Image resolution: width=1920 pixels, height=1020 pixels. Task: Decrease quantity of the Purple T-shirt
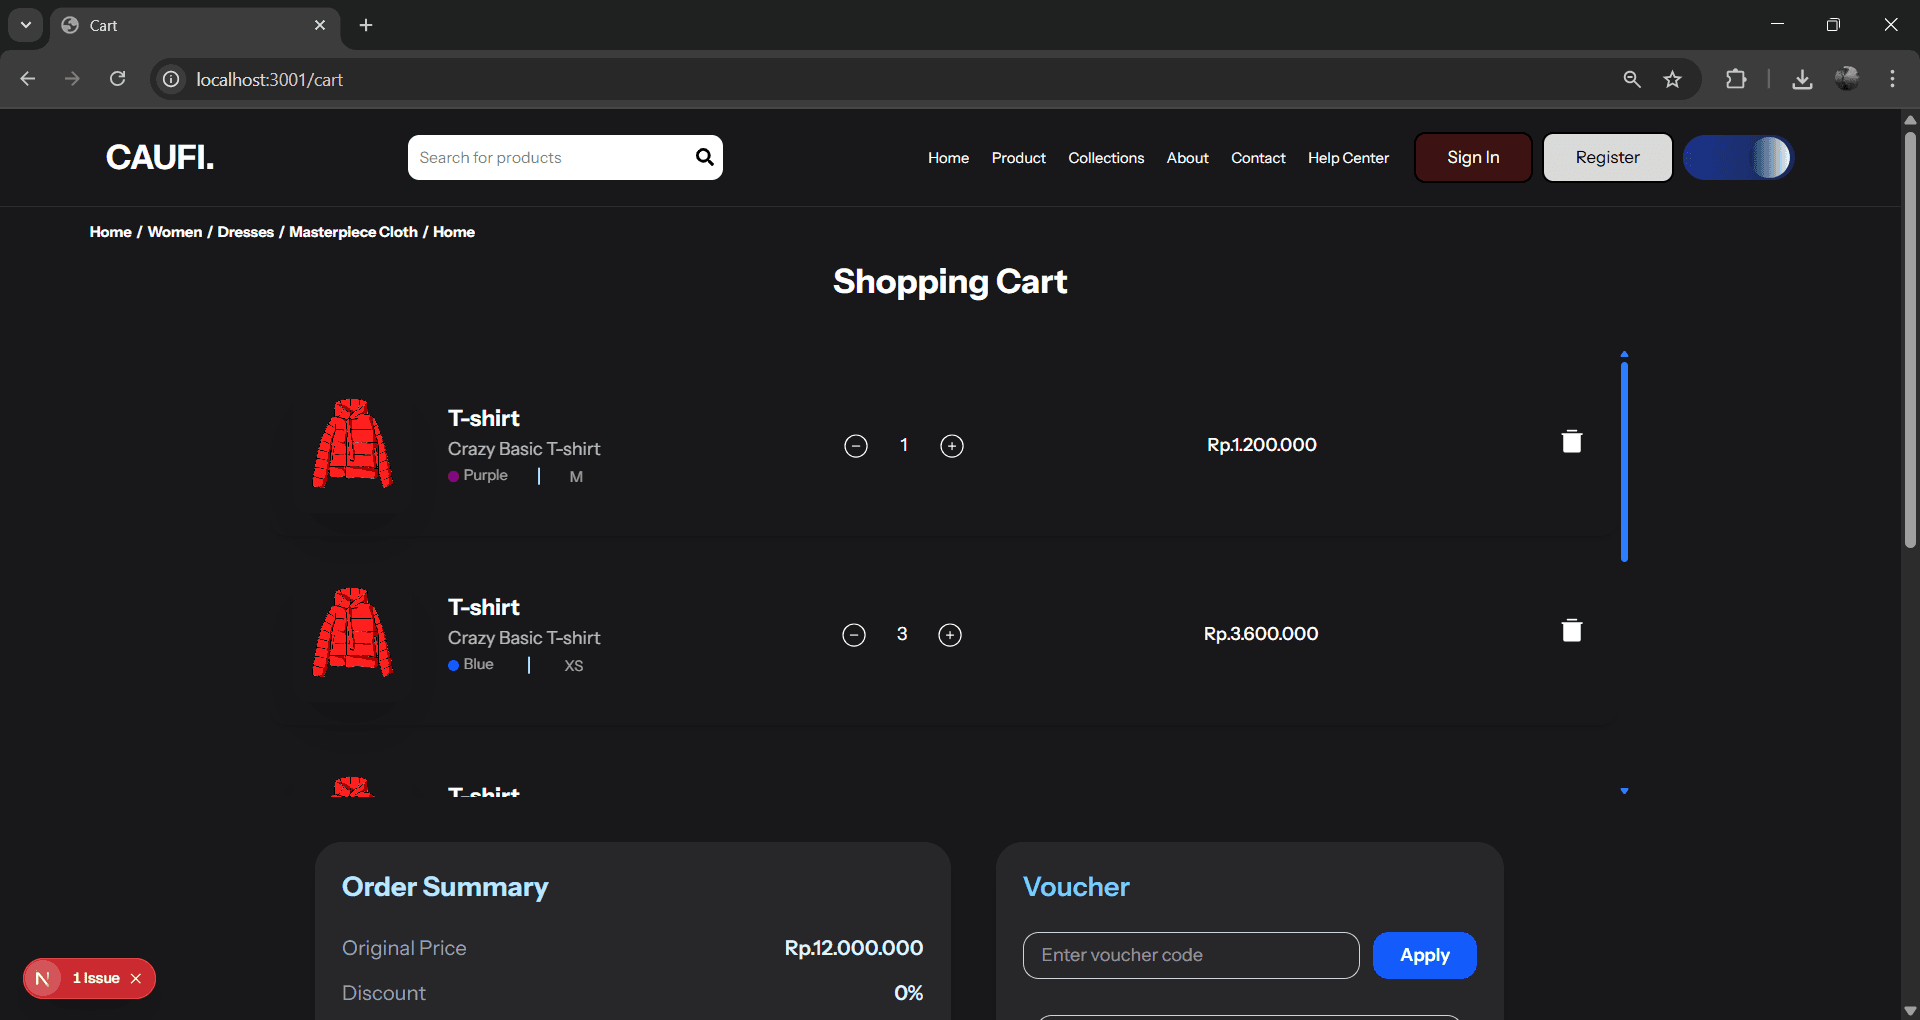[856, 446]
